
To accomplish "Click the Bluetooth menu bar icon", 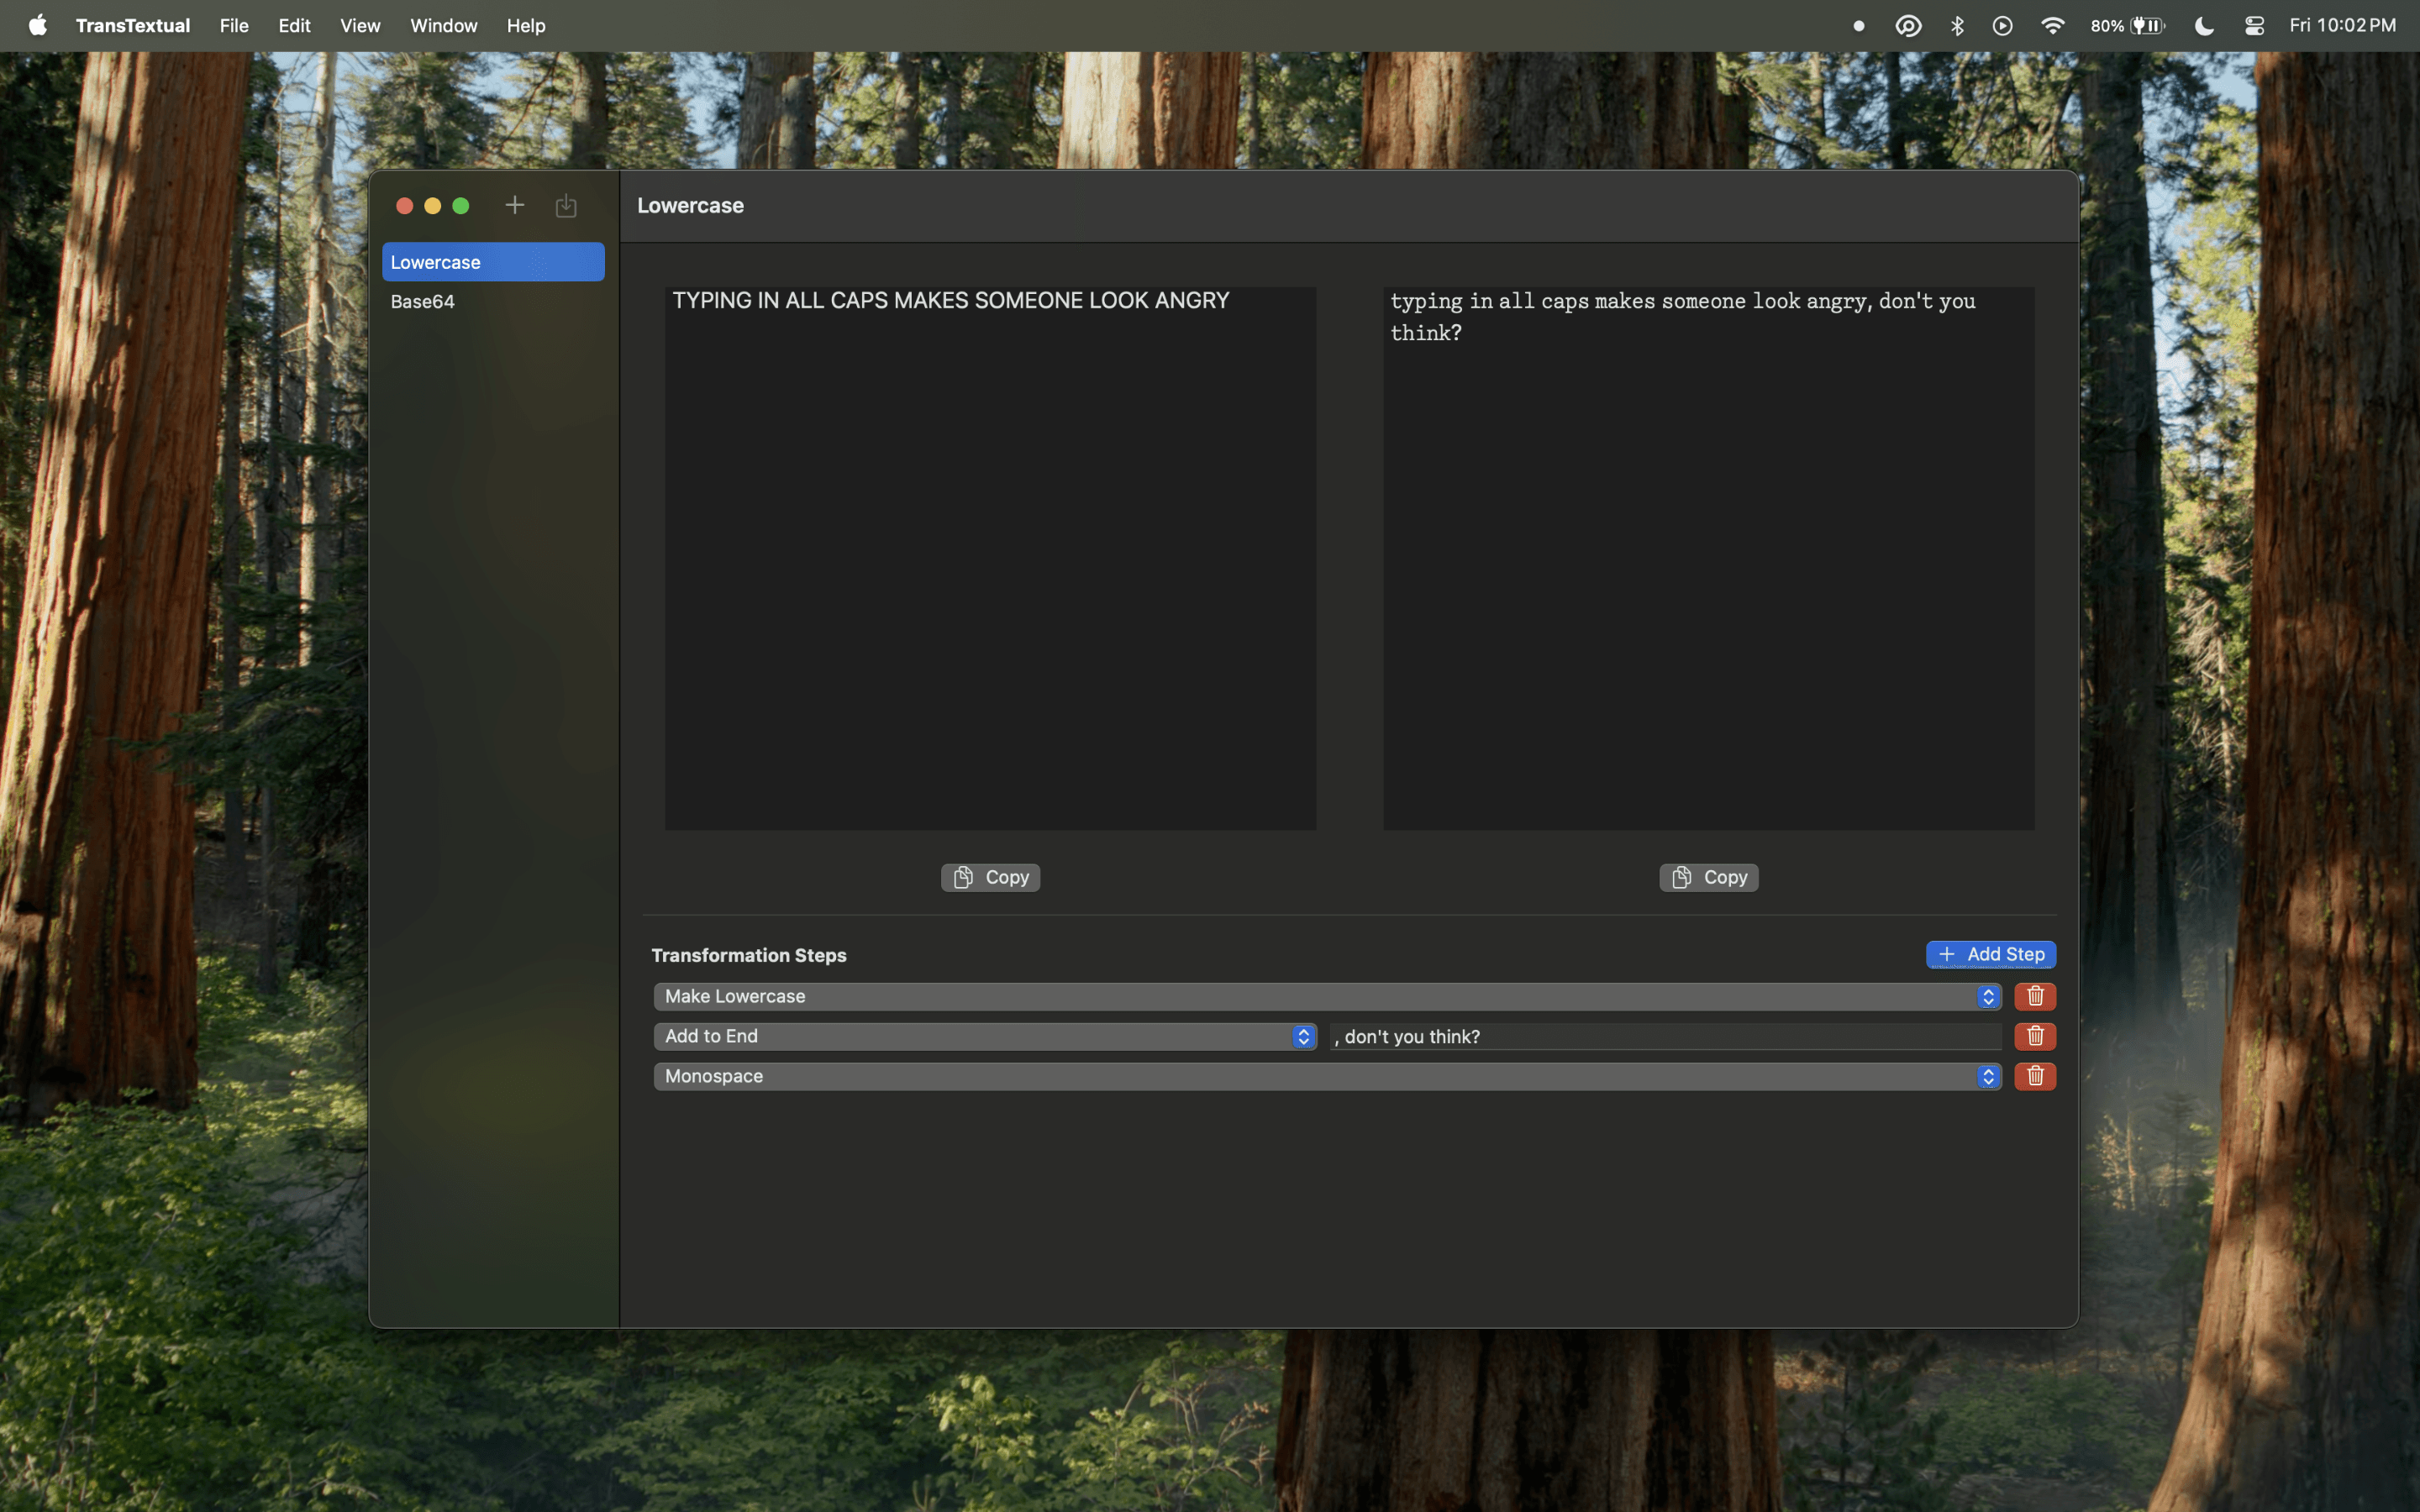I will 1957,26.
